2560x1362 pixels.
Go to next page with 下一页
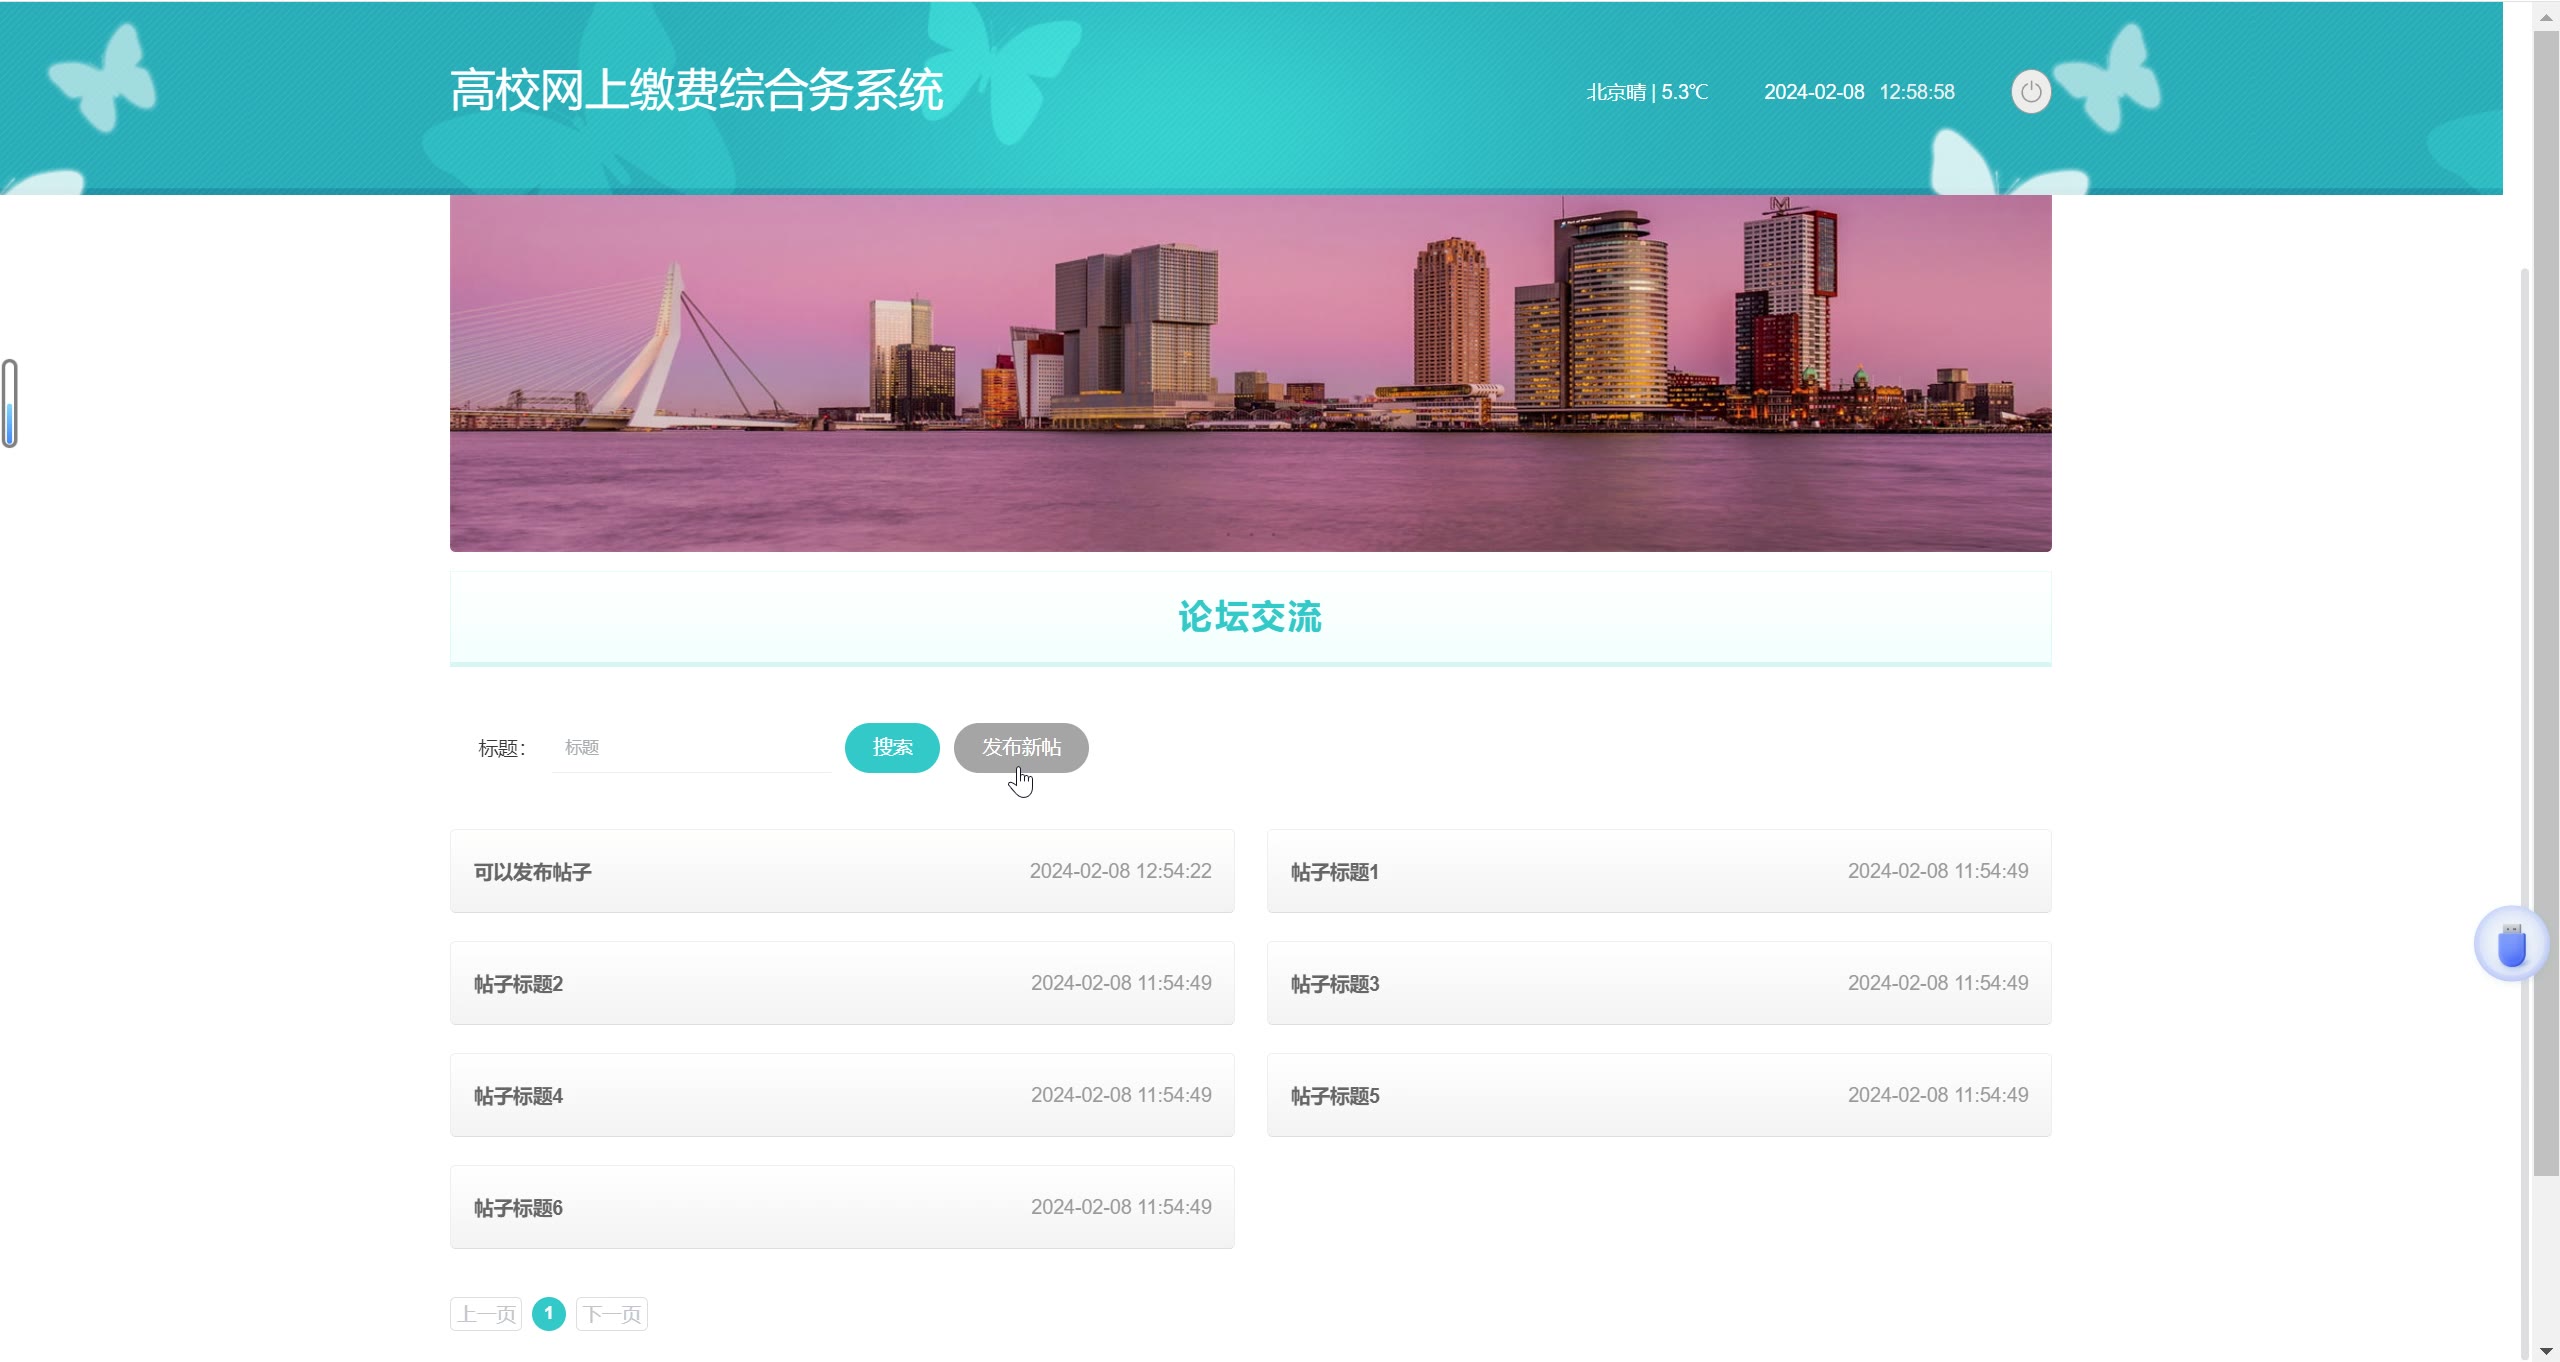point(612,1314)
